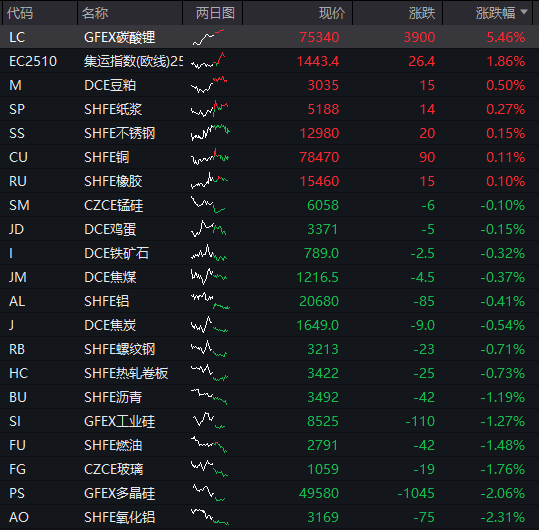
Task: View the SHFE橡胶 sparkline chart
Action: pos(210,181)
